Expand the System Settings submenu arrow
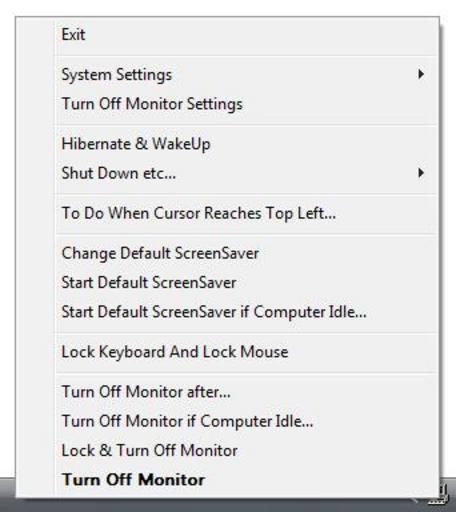The image size is (456, 512). (421, 74)
